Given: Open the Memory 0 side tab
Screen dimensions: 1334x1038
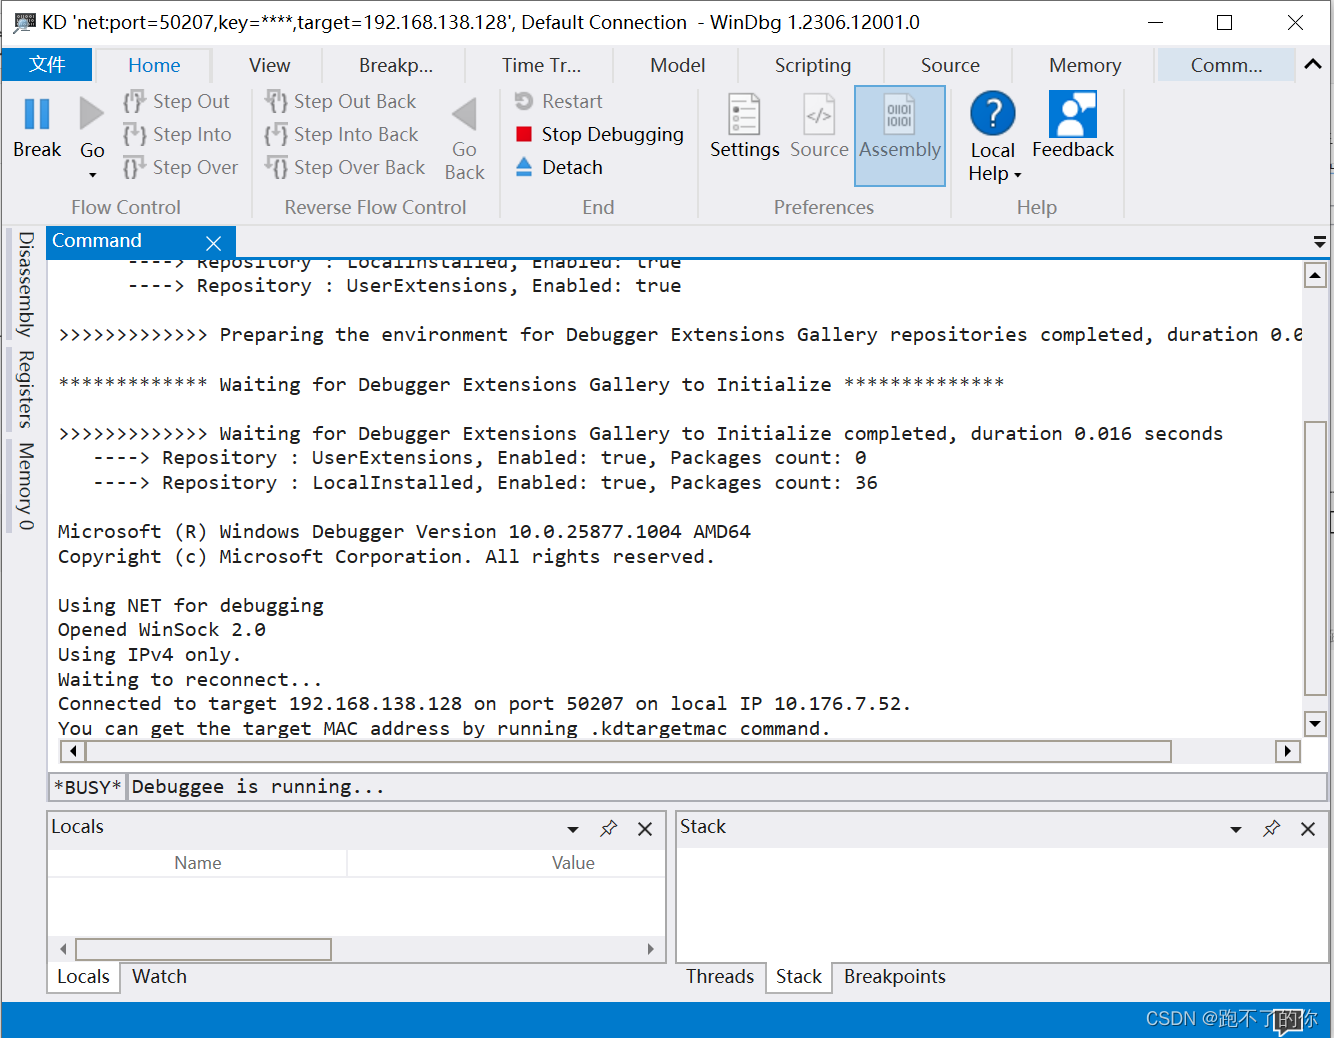Looking at the screenshot, I should pos(25,486).
